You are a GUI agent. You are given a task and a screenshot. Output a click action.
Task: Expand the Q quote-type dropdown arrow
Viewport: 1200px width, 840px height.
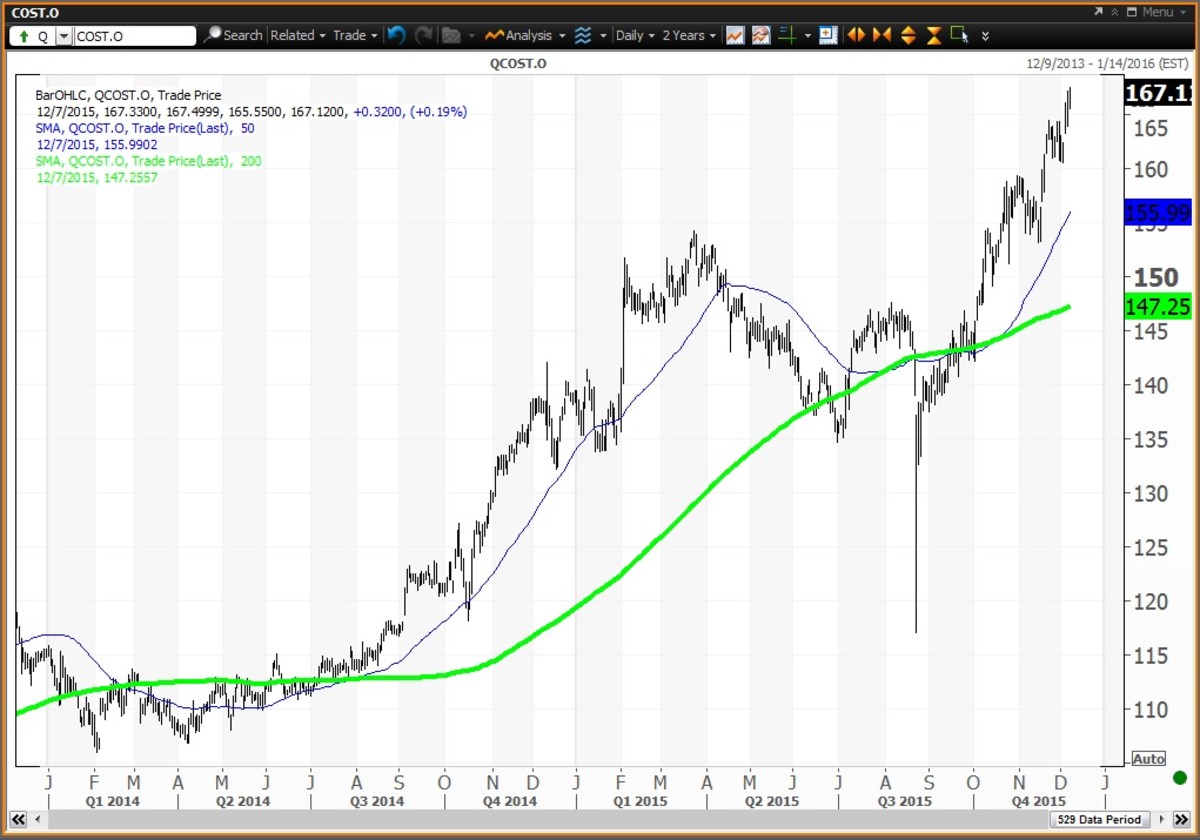[x=64, y=35]
